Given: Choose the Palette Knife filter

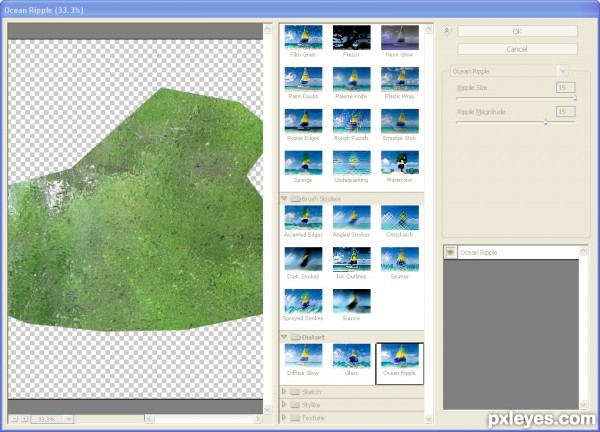Looking at the screenshot, I should 351,79.
